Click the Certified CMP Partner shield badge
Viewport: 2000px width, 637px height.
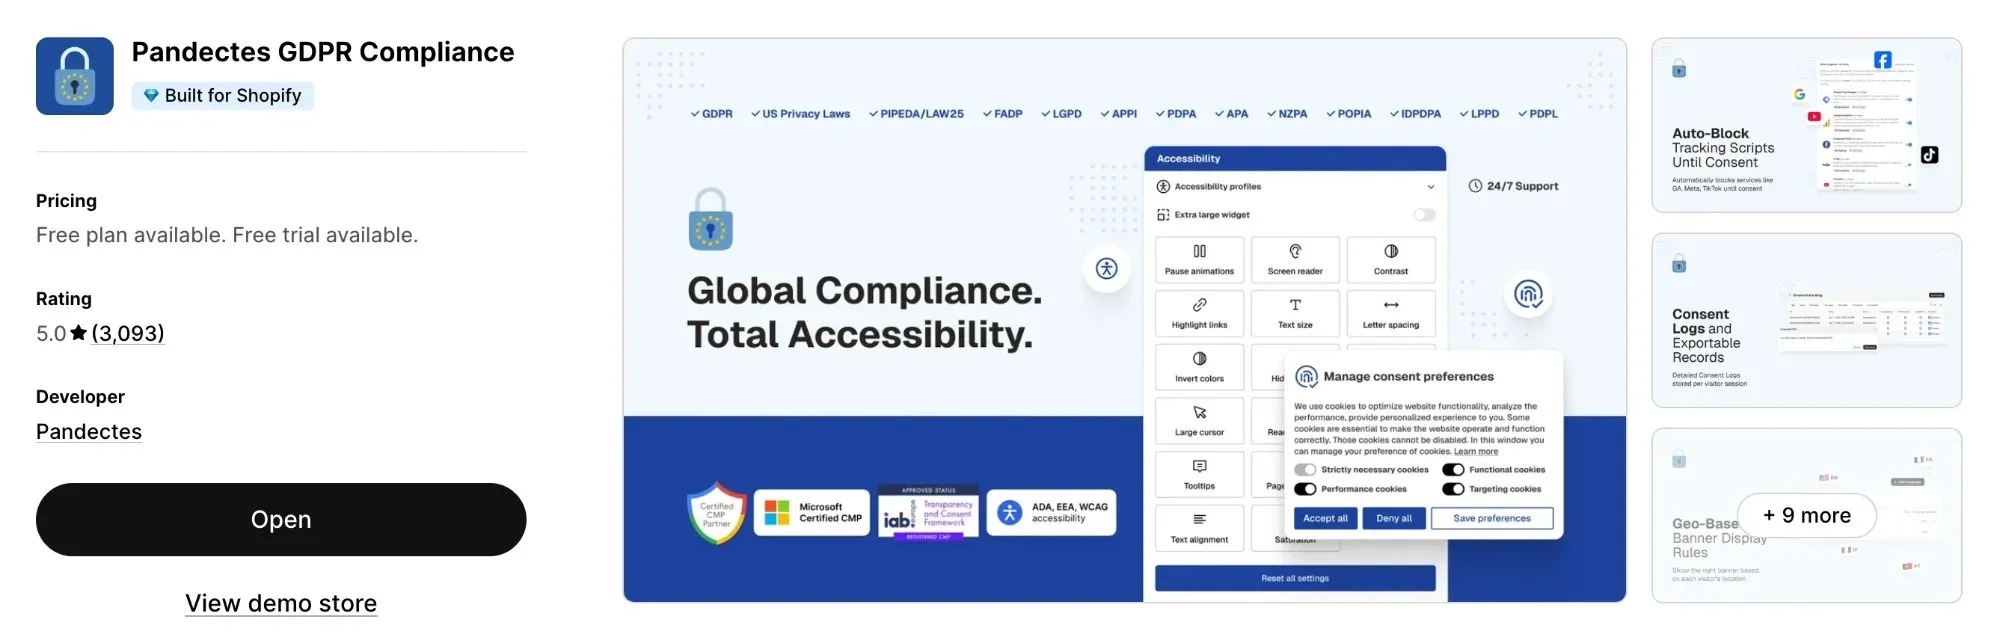pyautogui.click(x=717, y=514)
